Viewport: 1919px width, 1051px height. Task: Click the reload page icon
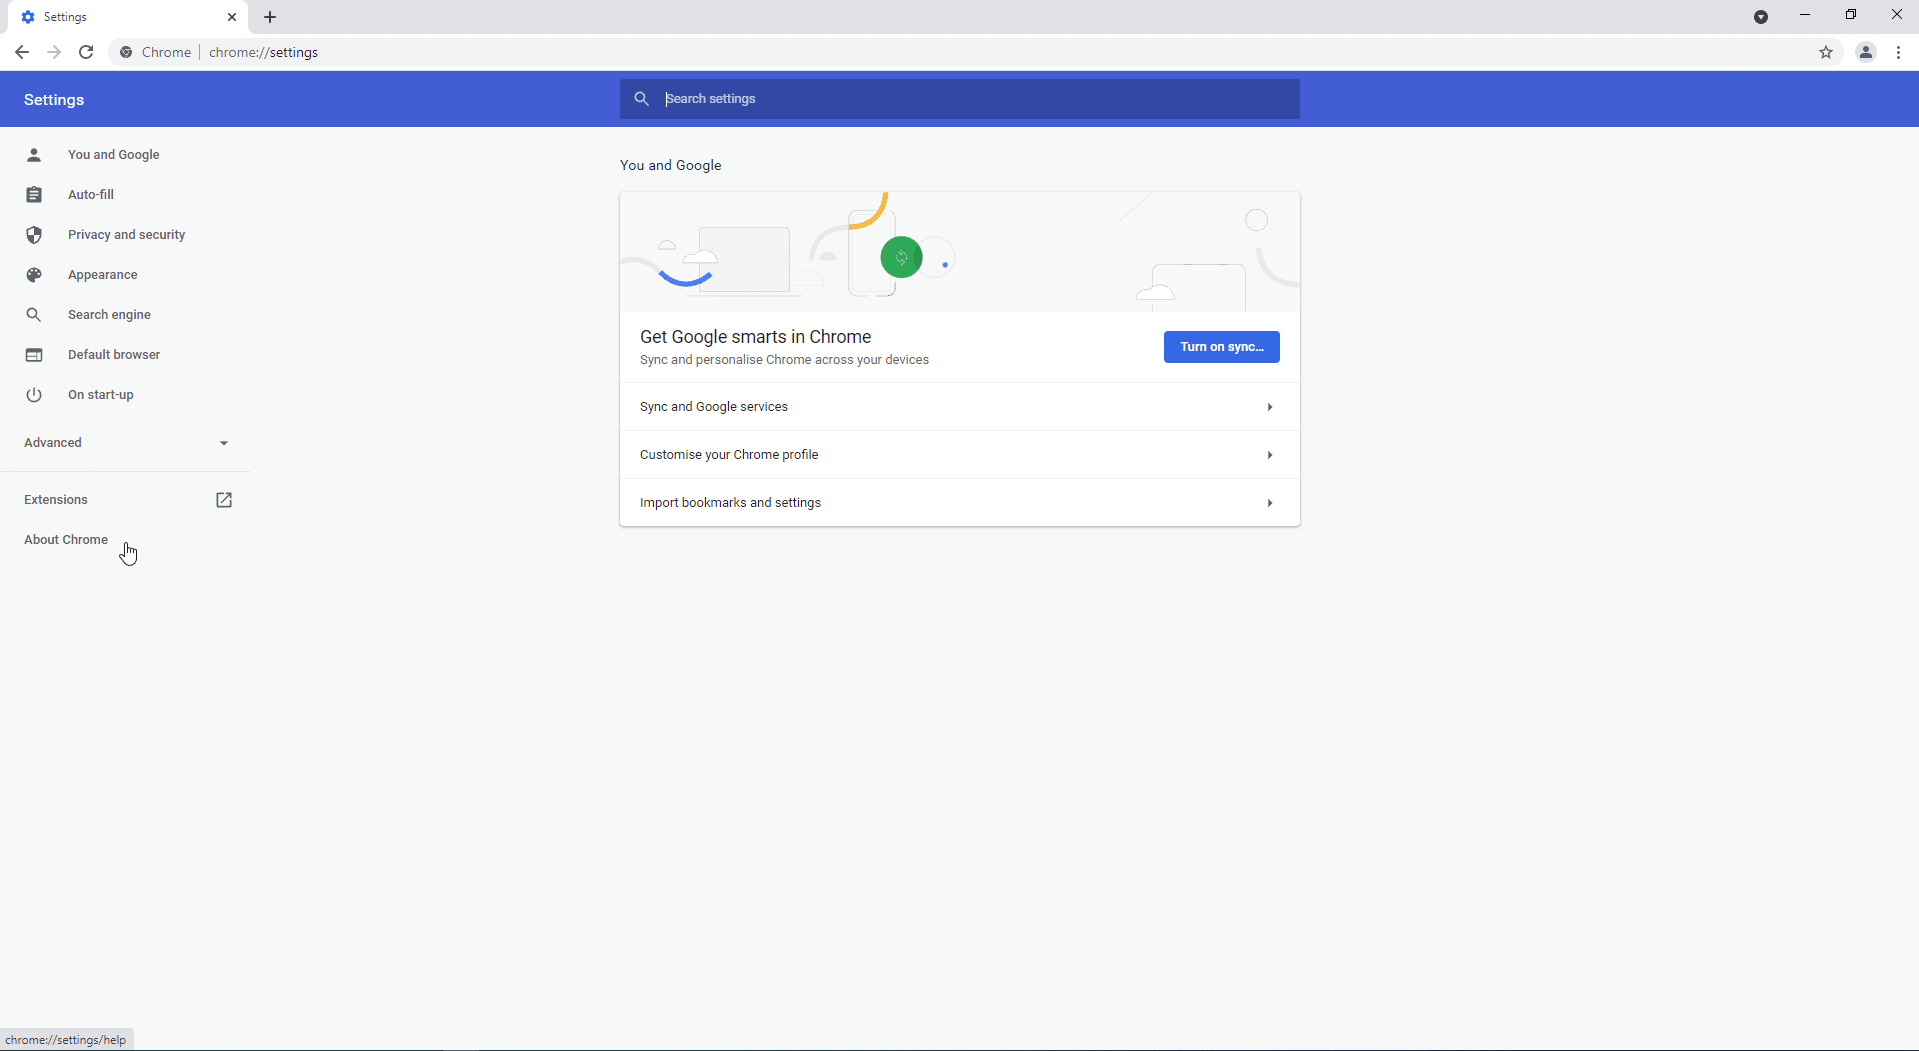coord(87,52)
